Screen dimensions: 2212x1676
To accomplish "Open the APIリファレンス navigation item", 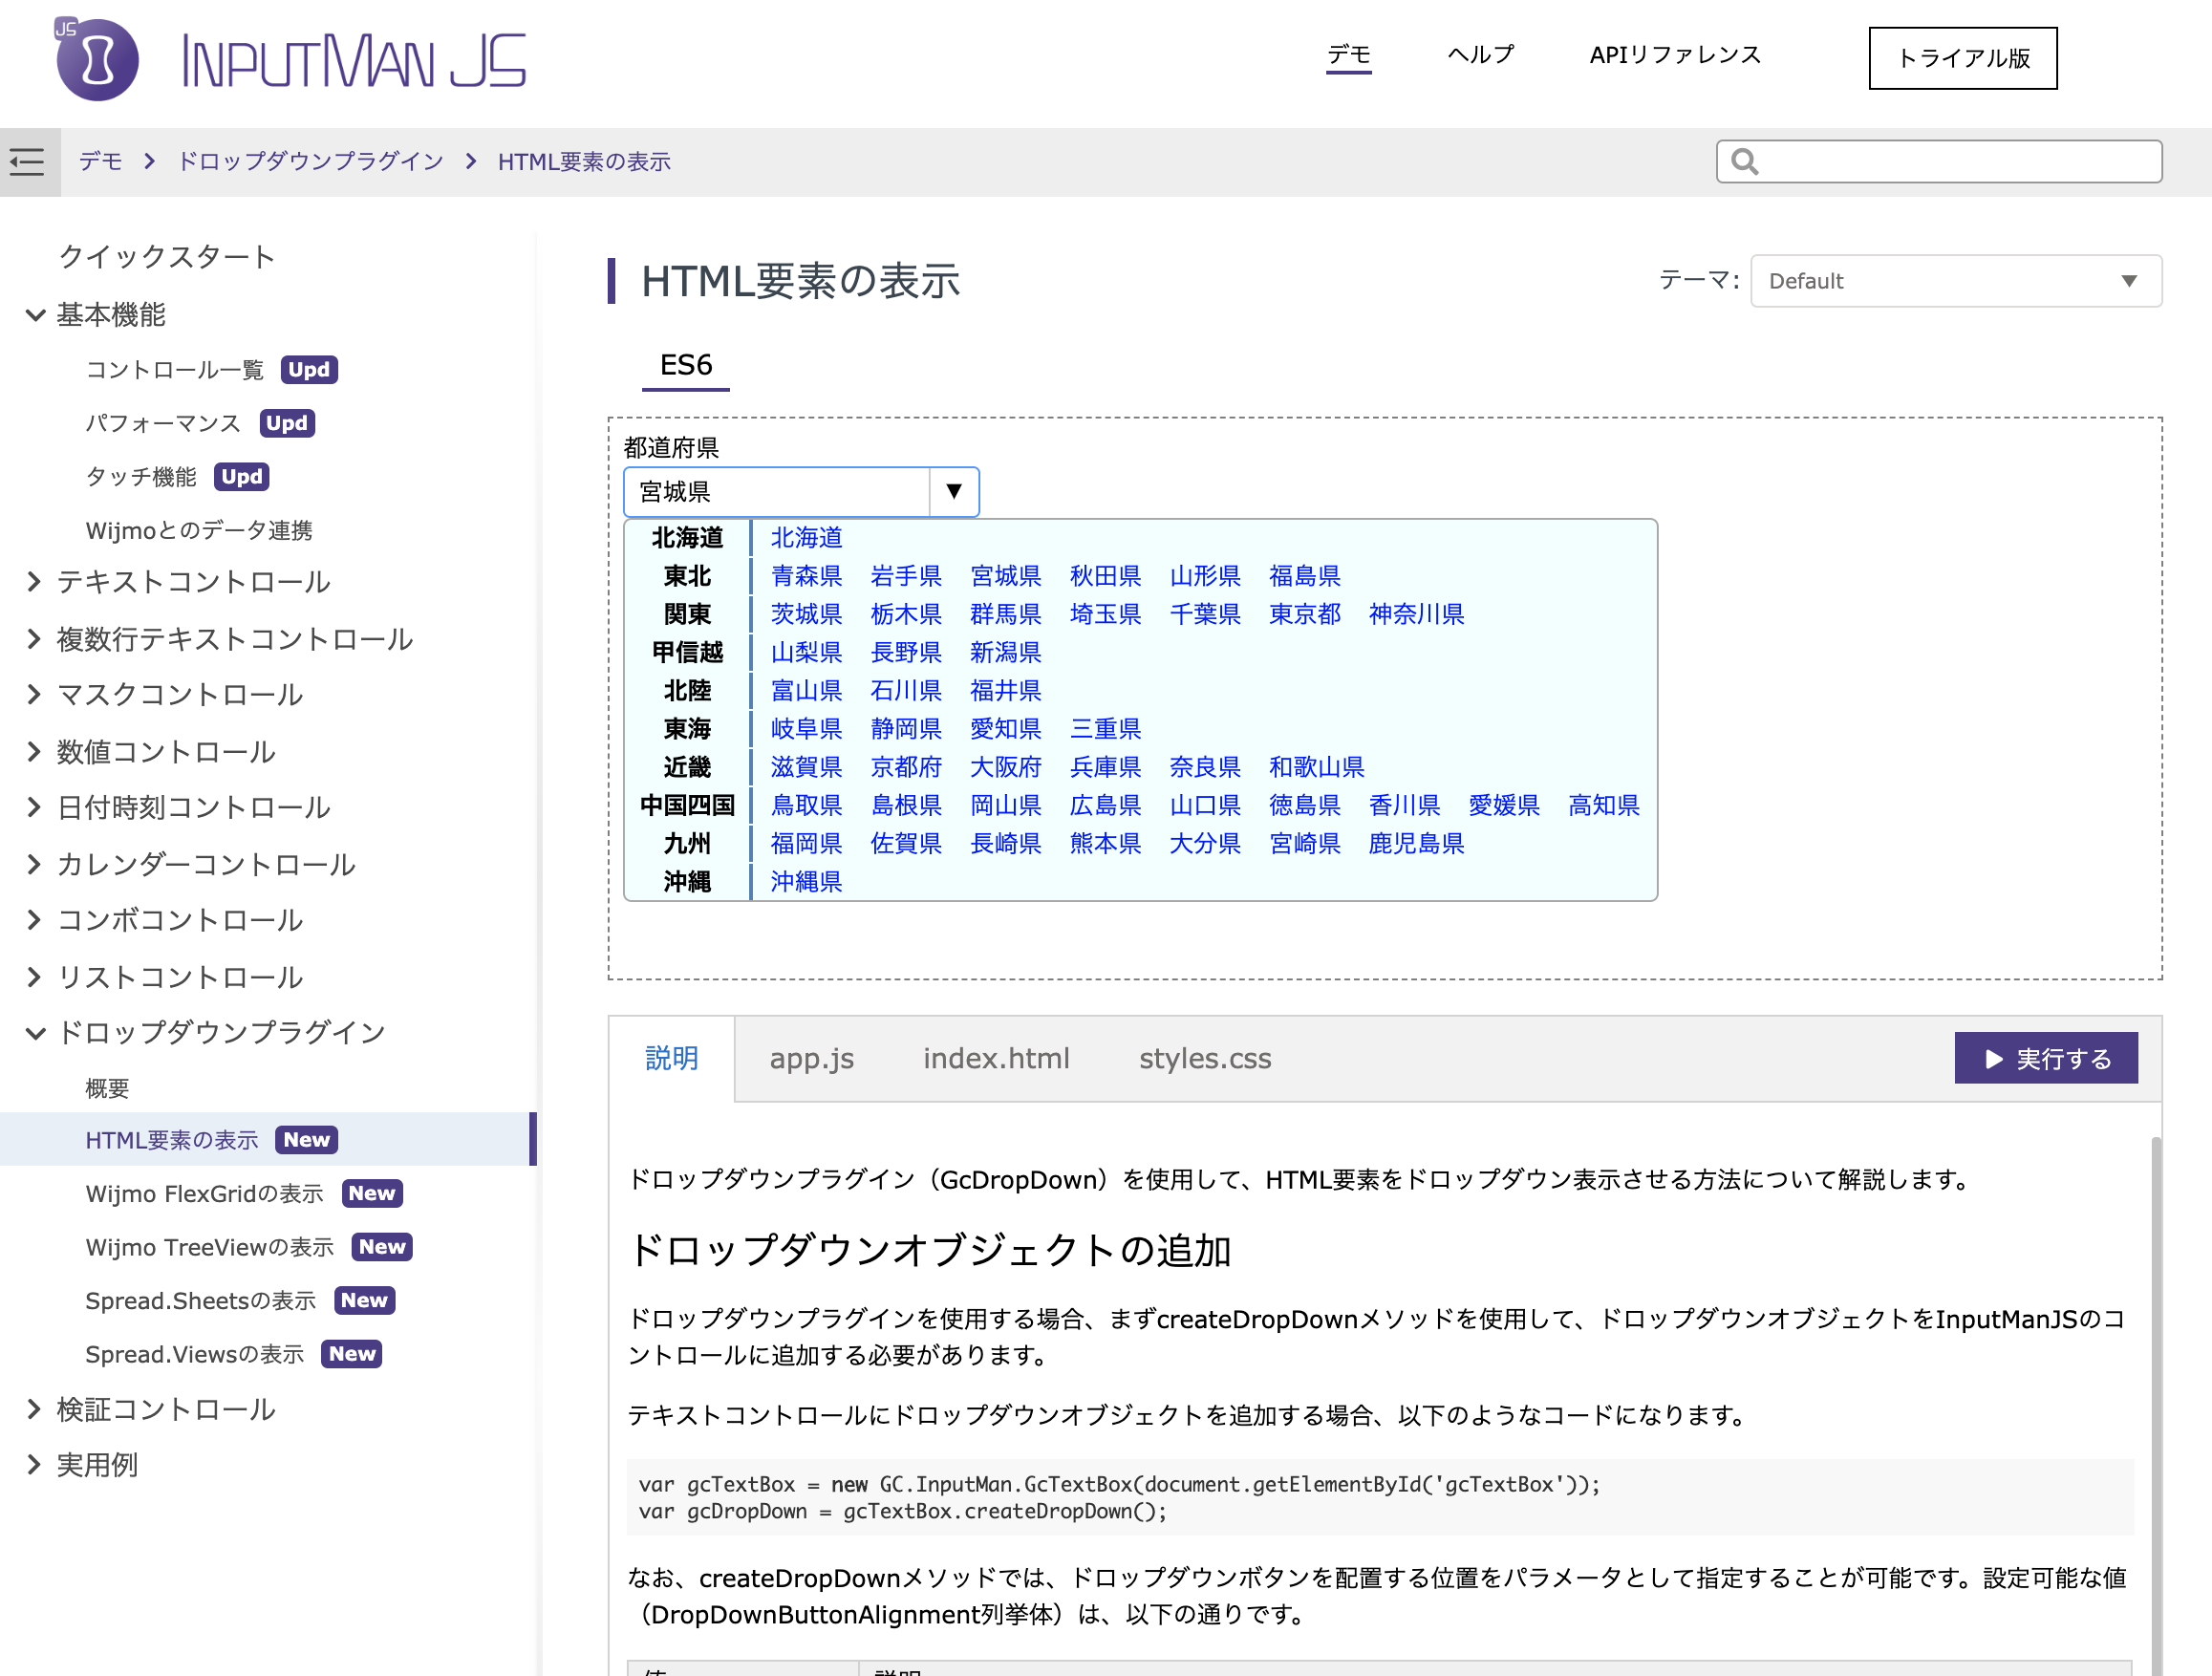I will pyautogui.click(x=1675, y=55).
